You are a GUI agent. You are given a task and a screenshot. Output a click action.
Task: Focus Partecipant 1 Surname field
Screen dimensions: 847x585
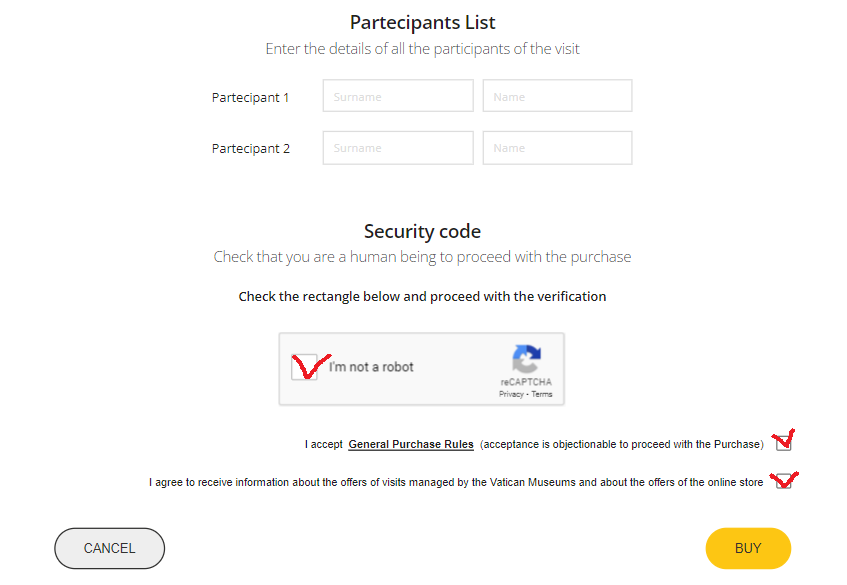(x=398, y=96)
